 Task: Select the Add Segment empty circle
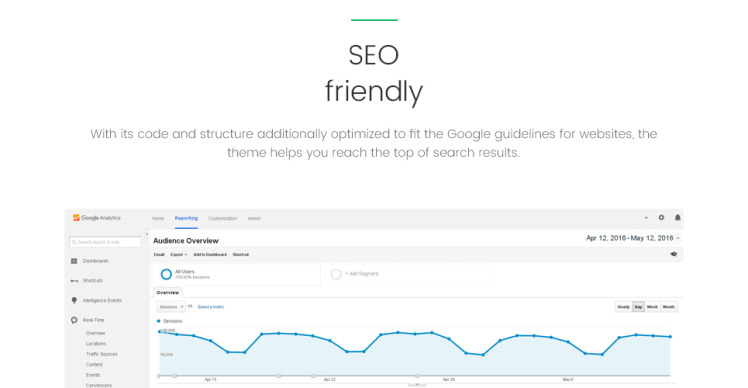coord(336,274)
